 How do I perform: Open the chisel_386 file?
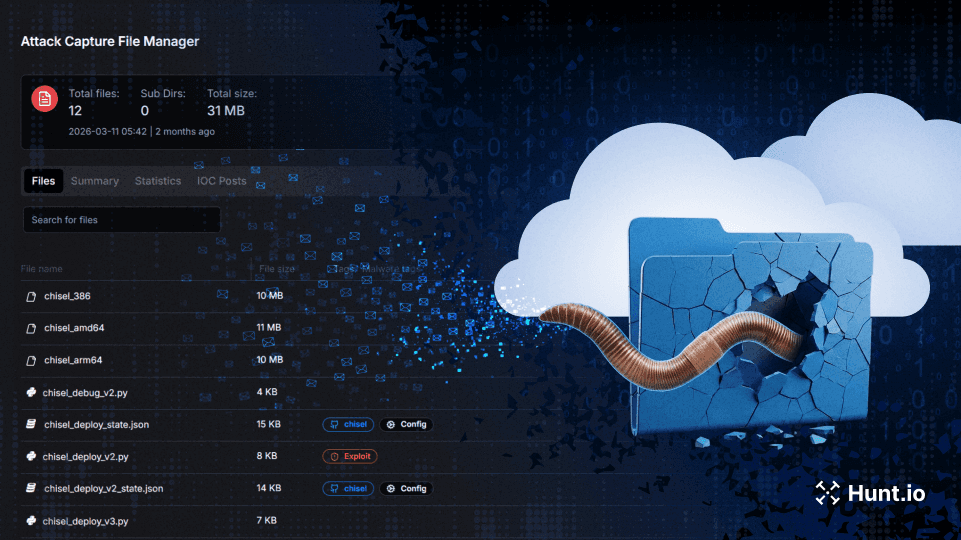pos(67,296)
